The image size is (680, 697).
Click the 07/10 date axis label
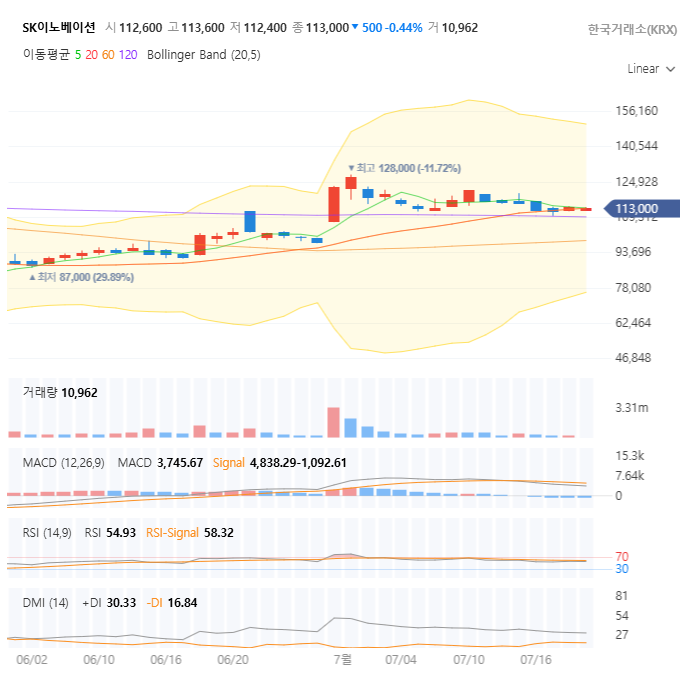click(469, 660)
